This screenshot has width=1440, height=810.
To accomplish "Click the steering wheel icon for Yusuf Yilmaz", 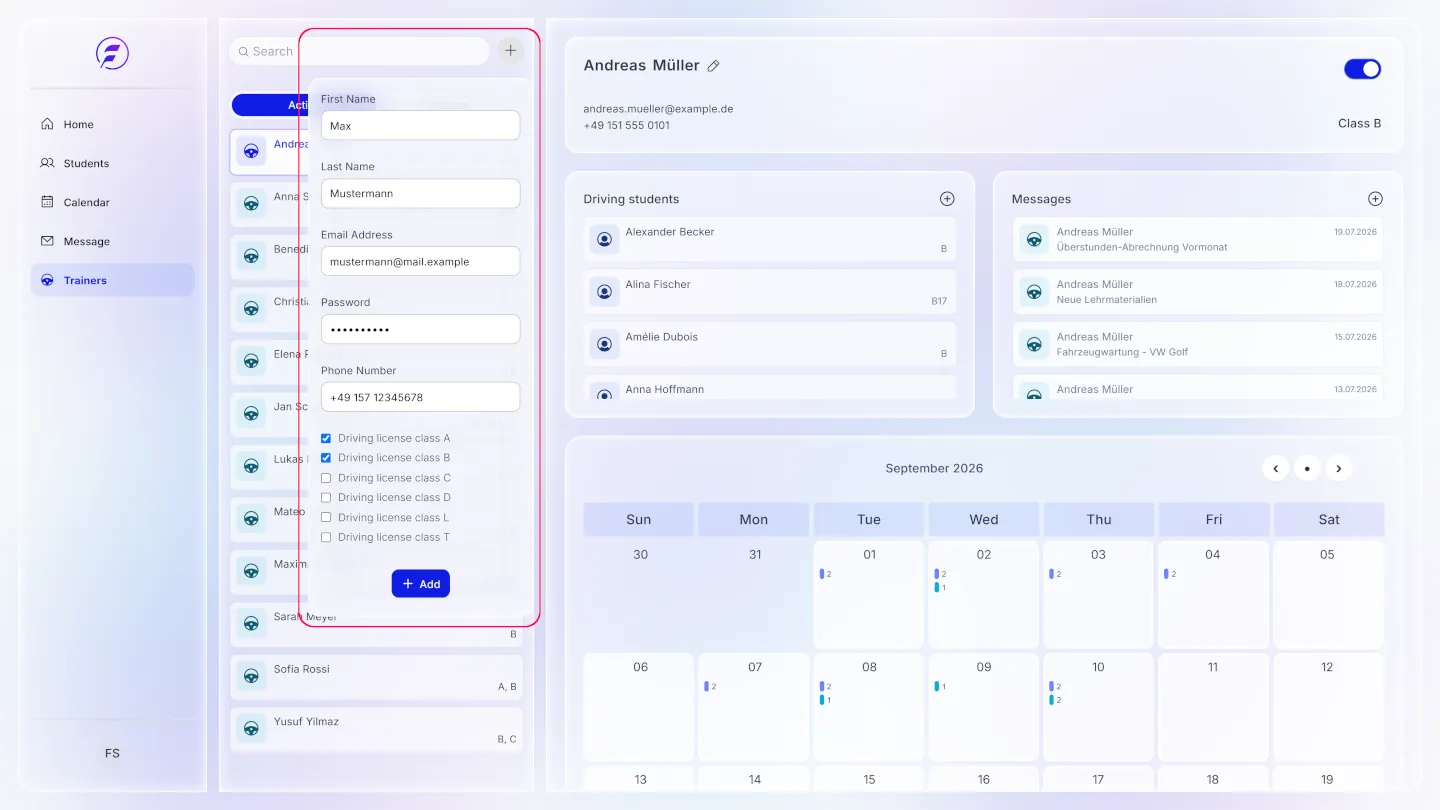I will pyautogui.click(x=251, y=729).
